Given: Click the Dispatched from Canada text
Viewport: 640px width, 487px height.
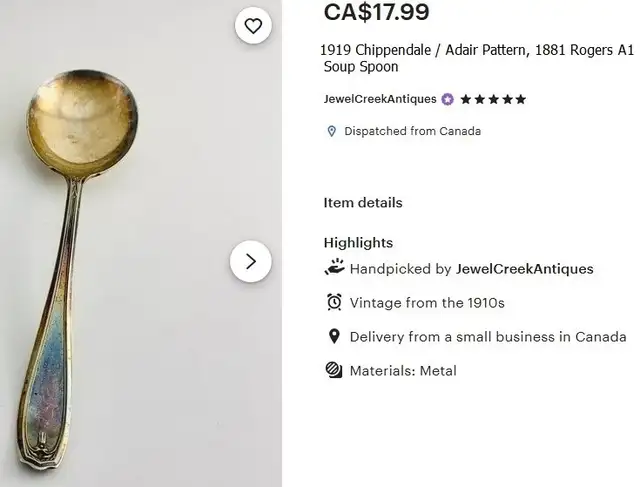Looking at the screenshot, I should 412,131.
